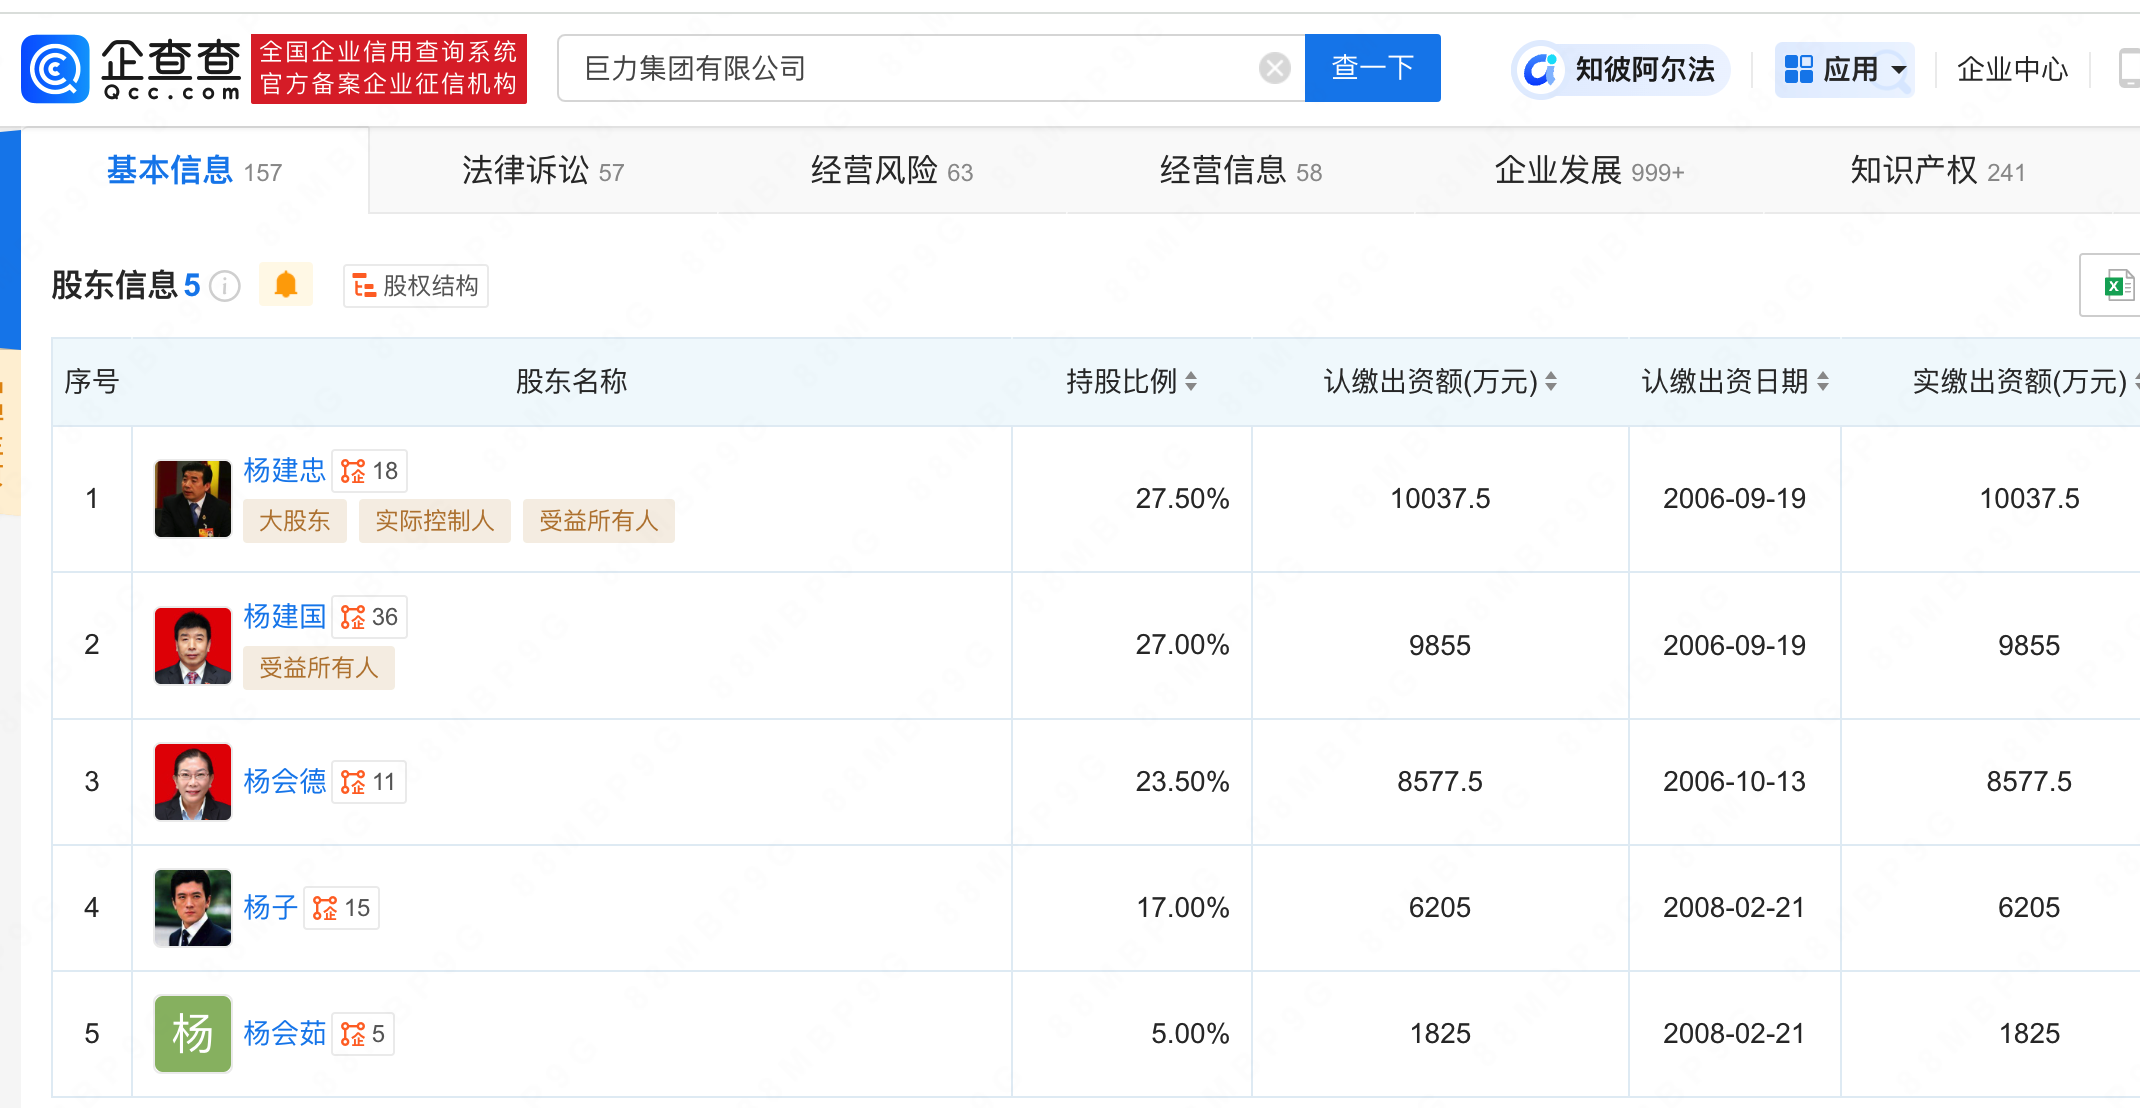The image size is (2140, 1108).
Task: Toggle the shareholder monitoring bell
Action: 286,285
